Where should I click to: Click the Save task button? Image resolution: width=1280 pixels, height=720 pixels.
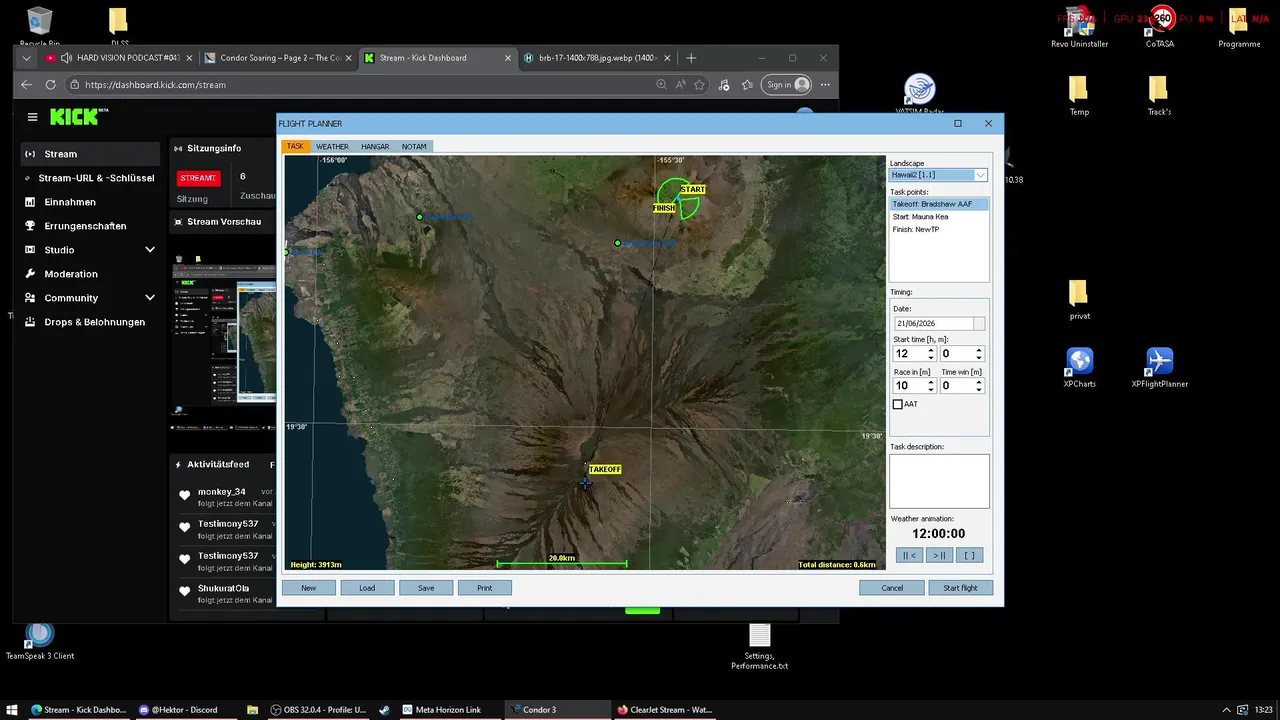(x=426, y=588)
